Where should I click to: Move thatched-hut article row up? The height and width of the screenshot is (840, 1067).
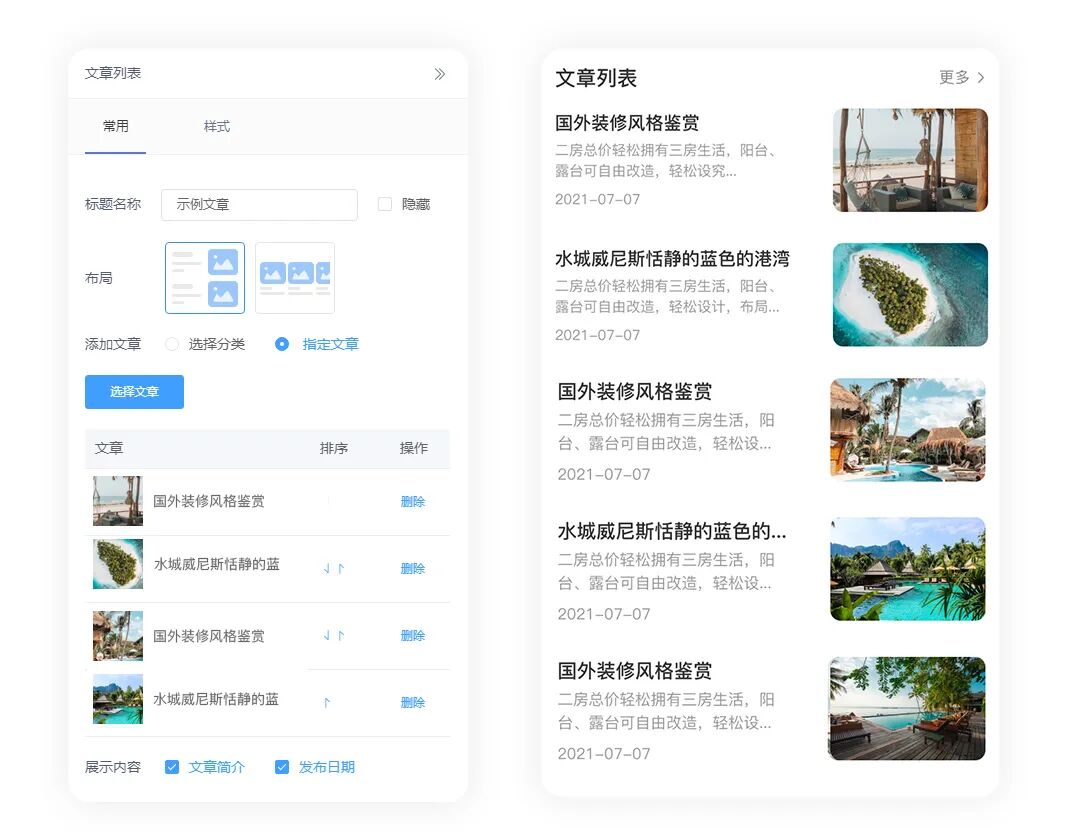[341, 635]
